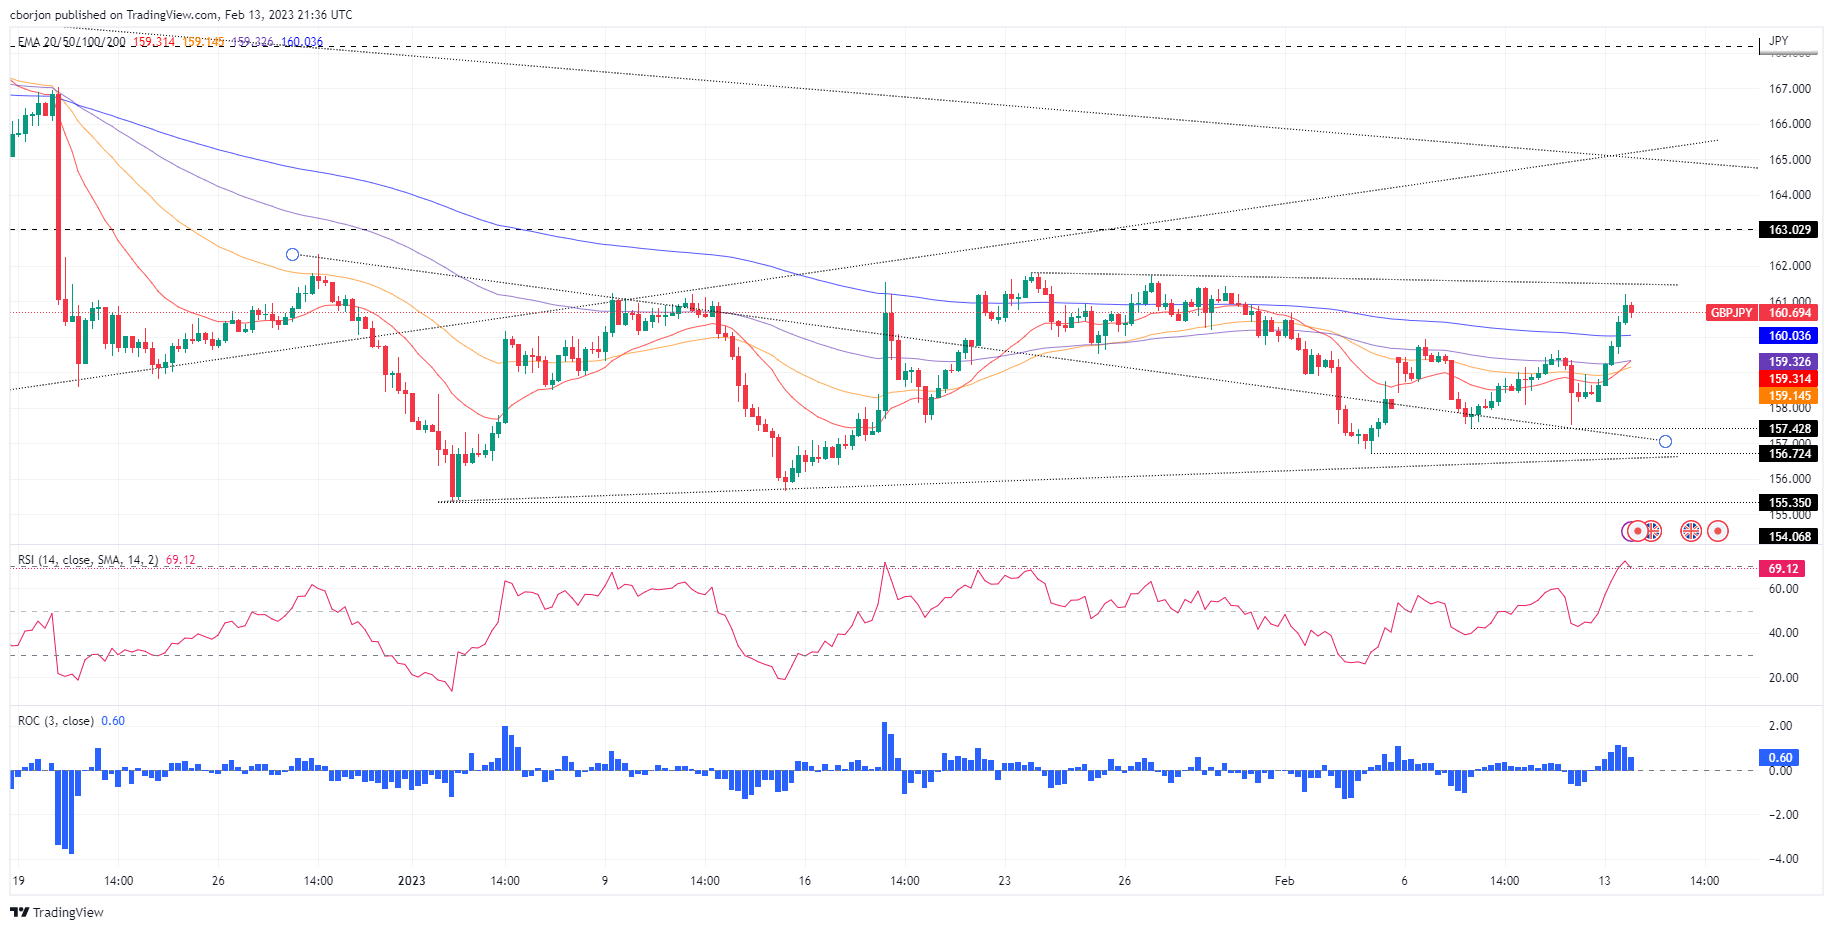Click the 163.029 horizontal level price label
This screenshot has width=1833, height=930.
(x=1789, y=230)
